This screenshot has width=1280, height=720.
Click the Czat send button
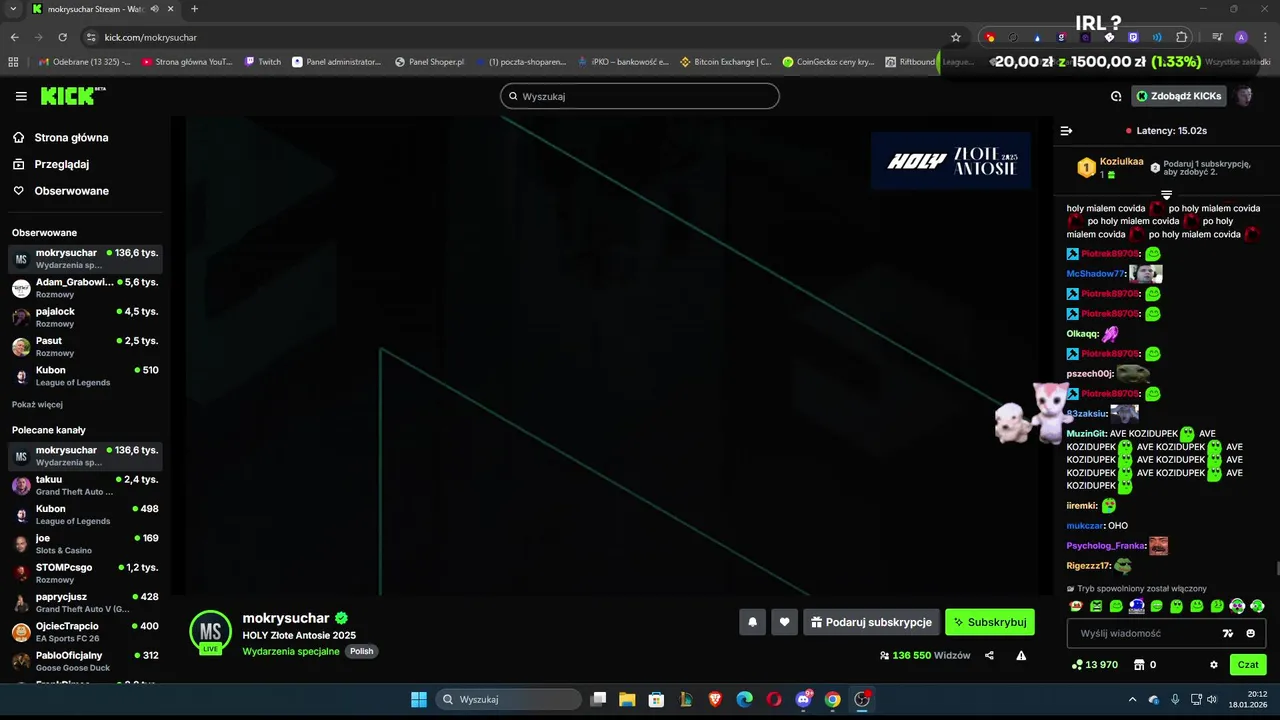[1248, 665]
